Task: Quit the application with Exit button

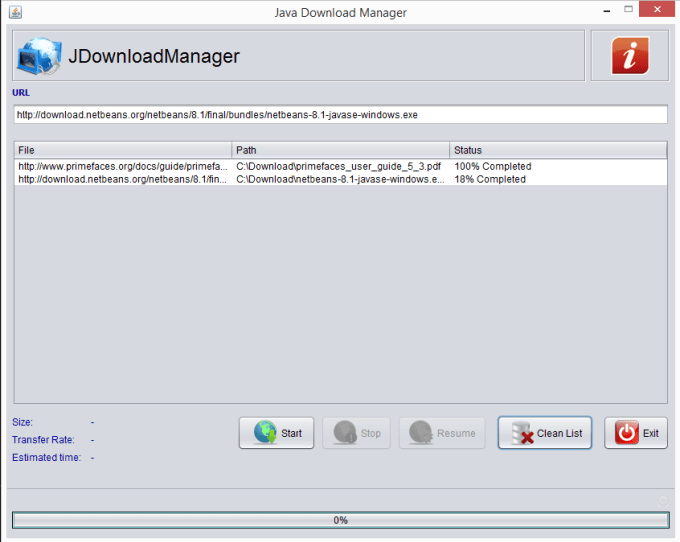Action: click(x=636, y=433)
